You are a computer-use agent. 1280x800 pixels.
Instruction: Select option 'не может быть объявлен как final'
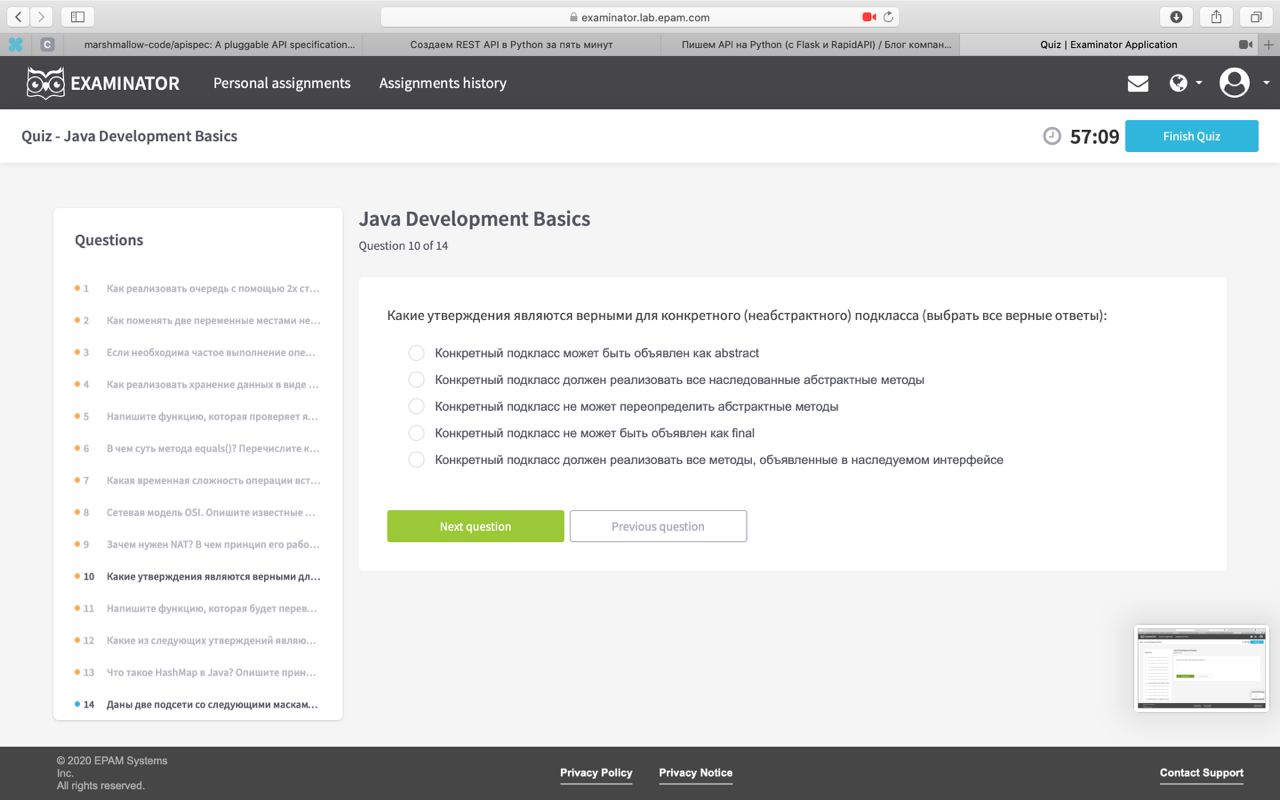coord(416,433)
